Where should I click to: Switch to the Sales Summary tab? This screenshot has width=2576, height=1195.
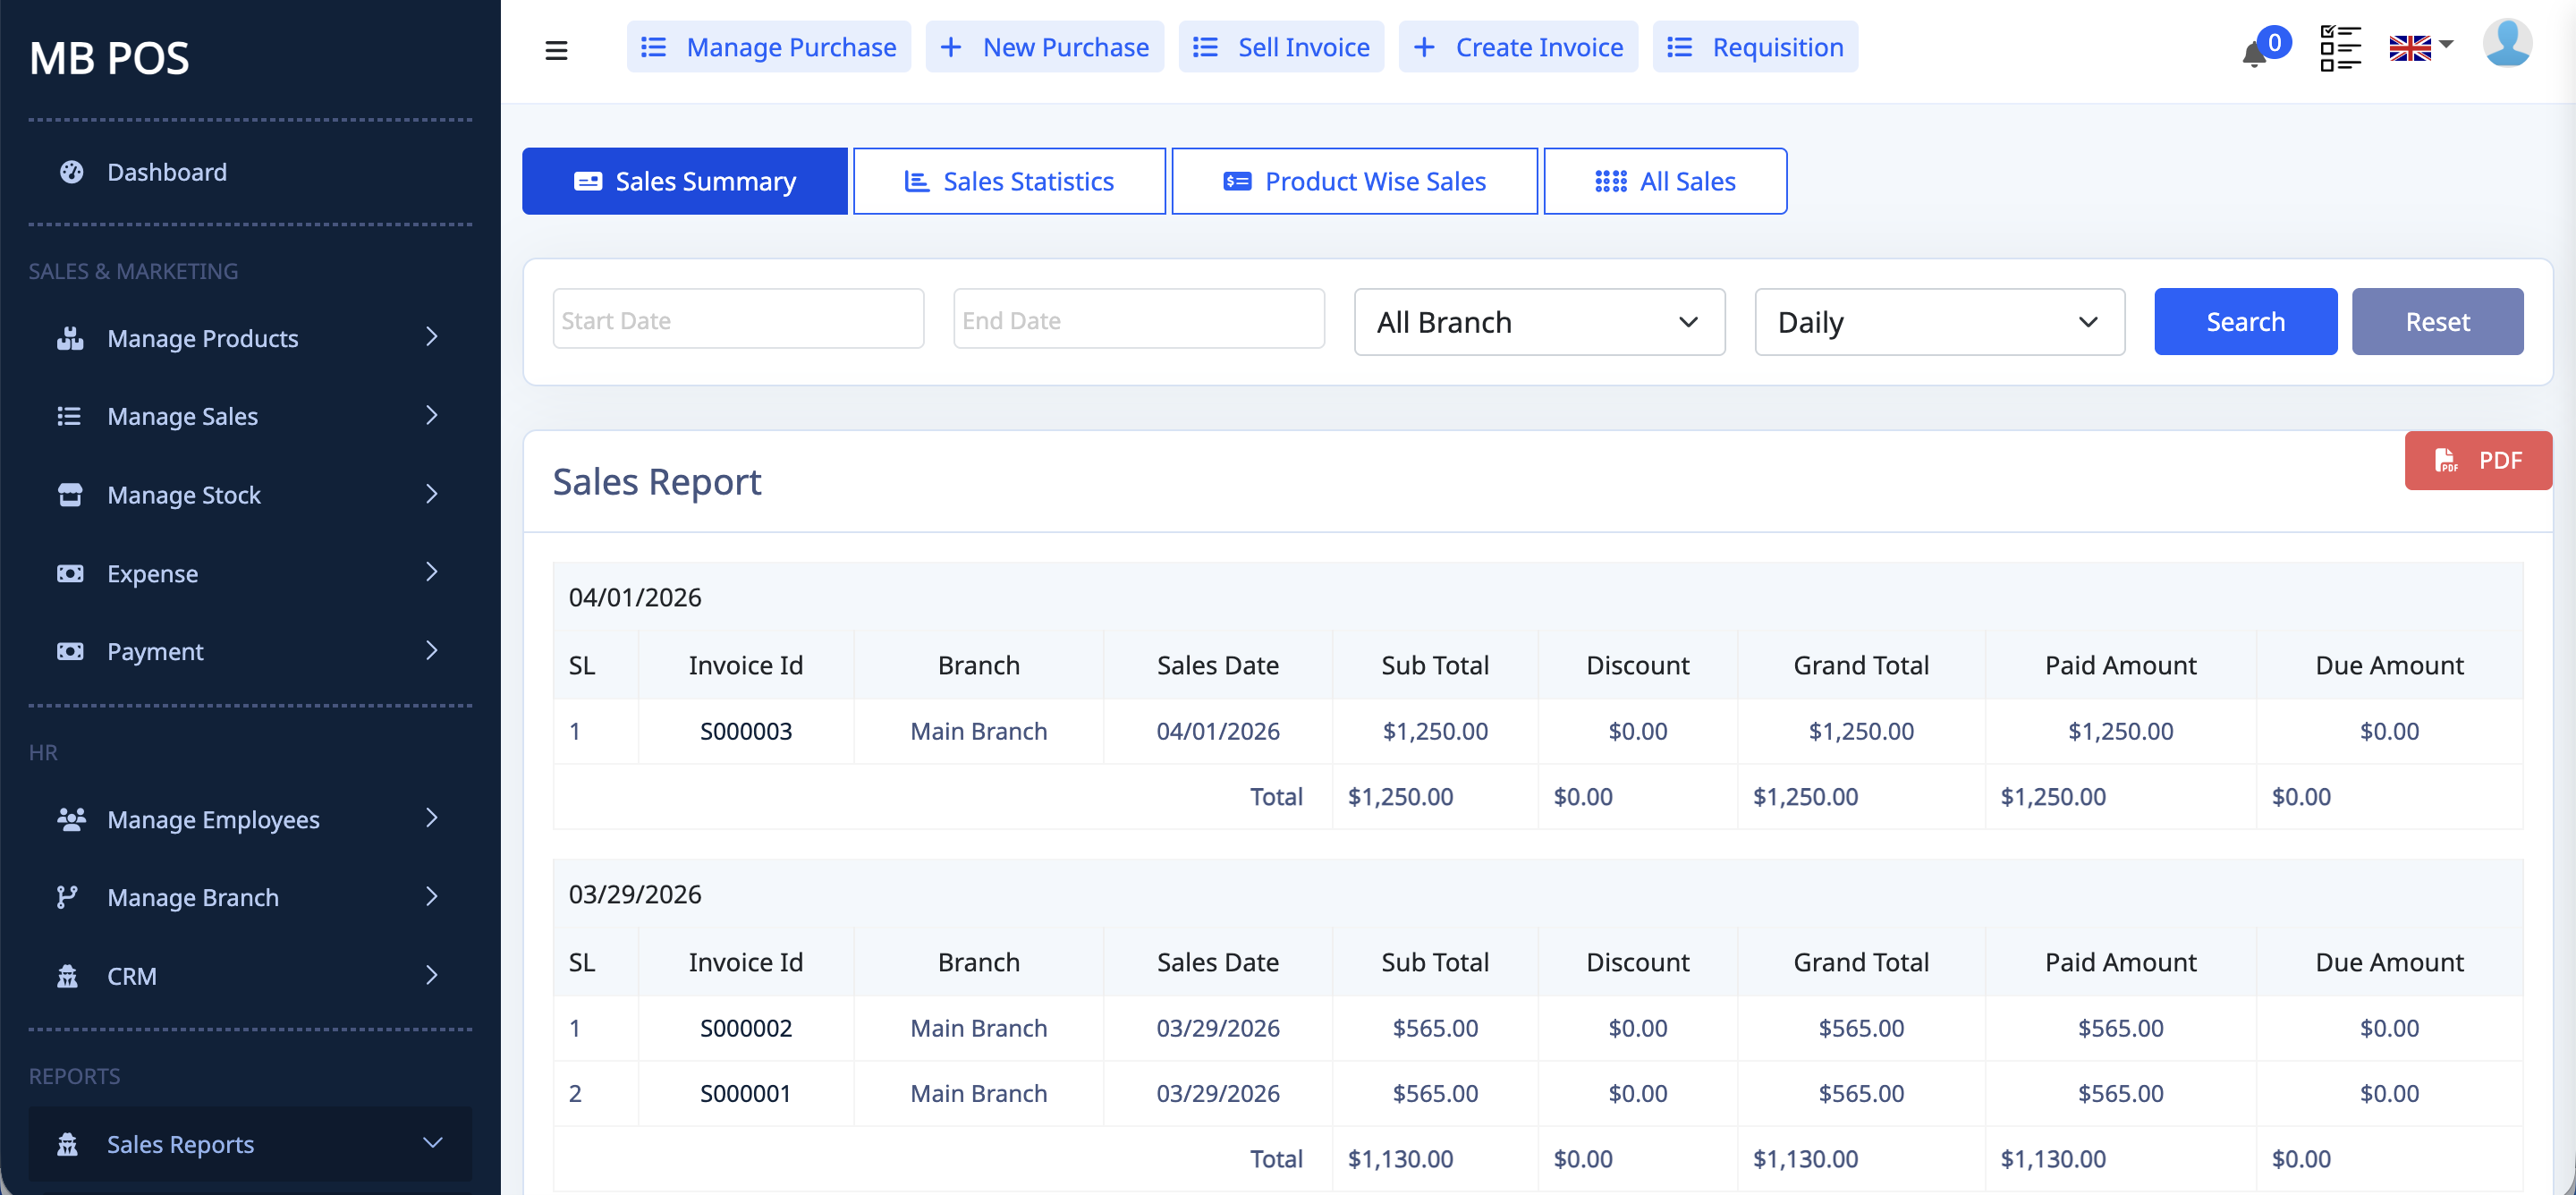[684, 181]
